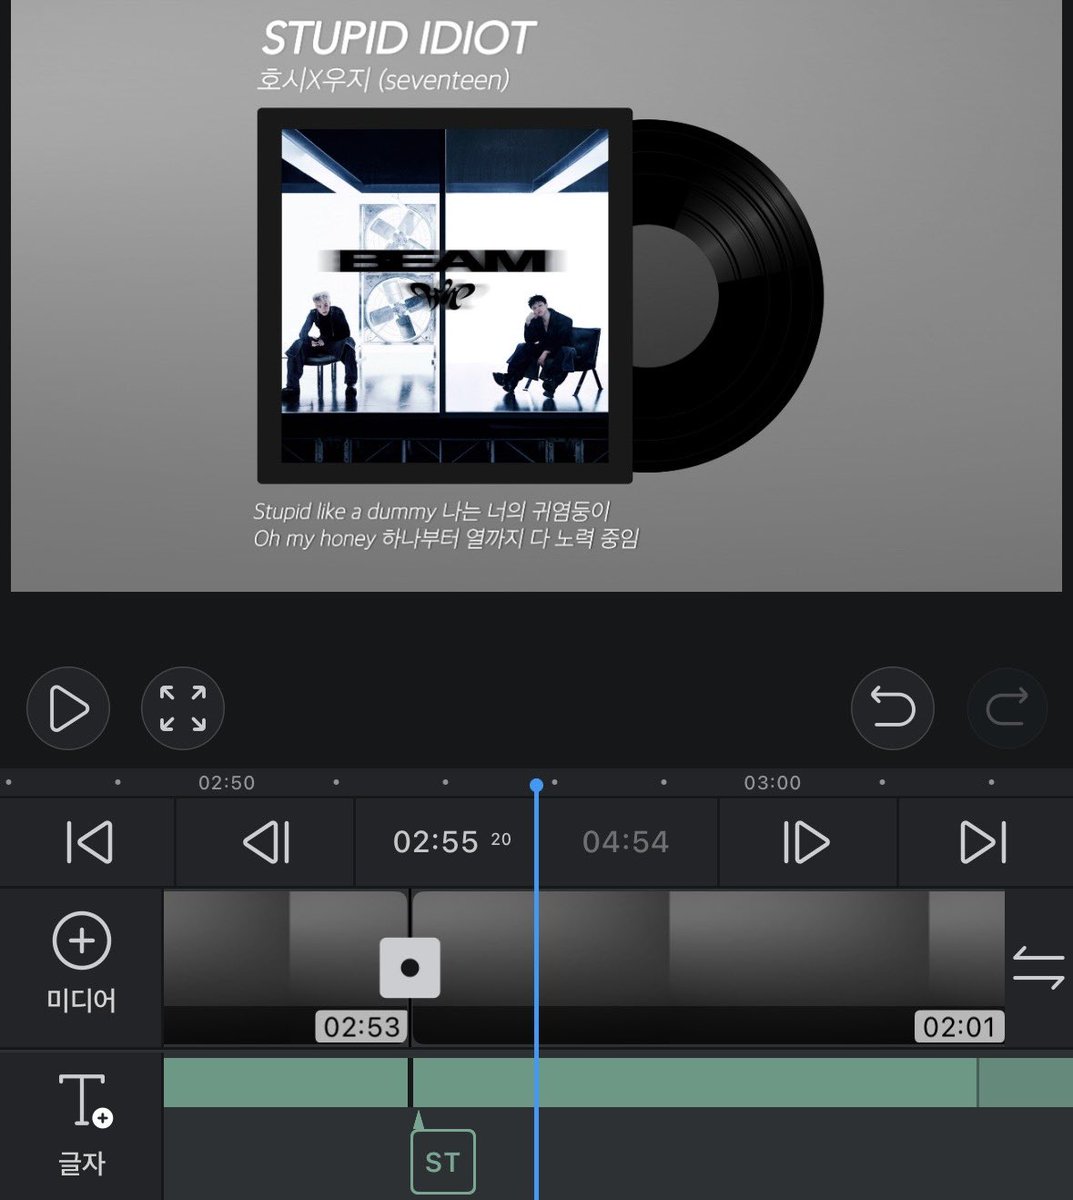Screen dimensions: 1073x1200
Task: Redo the undone edit
Action: pyautogui.click(x=1006, y=708)
